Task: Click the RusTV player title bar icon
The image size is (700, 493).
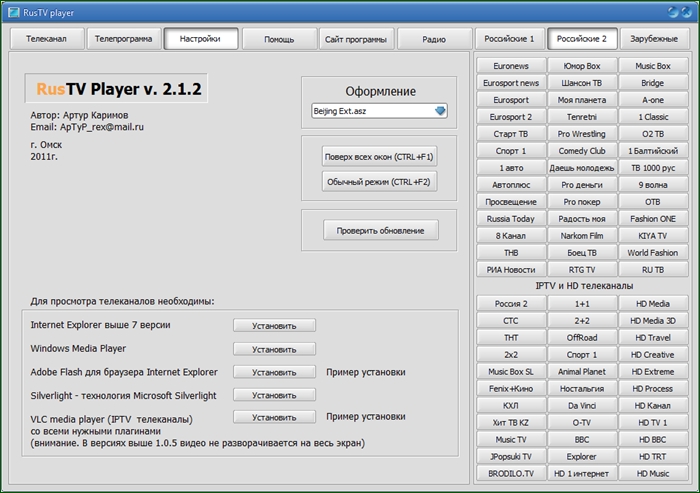Action: [13, 12]
